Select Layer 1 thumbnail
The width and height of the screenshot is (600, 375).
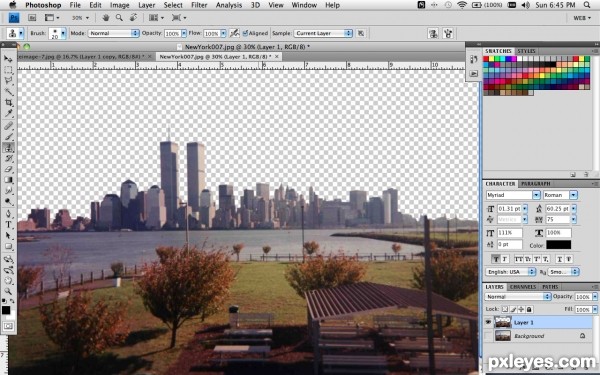[x=502, y=322]
